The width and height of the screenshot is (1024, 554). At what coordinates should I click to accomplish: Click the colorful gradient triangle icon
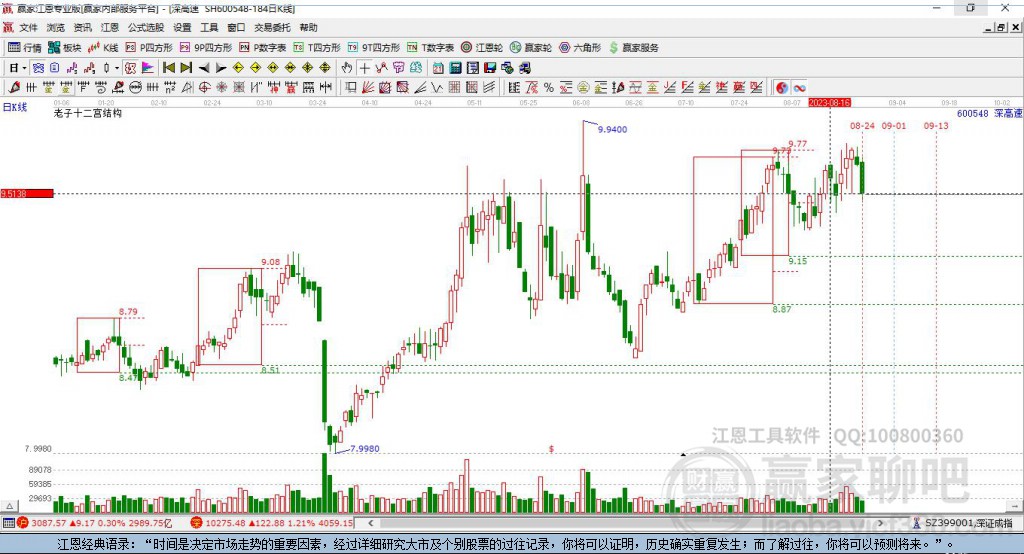tap(148, 68)
